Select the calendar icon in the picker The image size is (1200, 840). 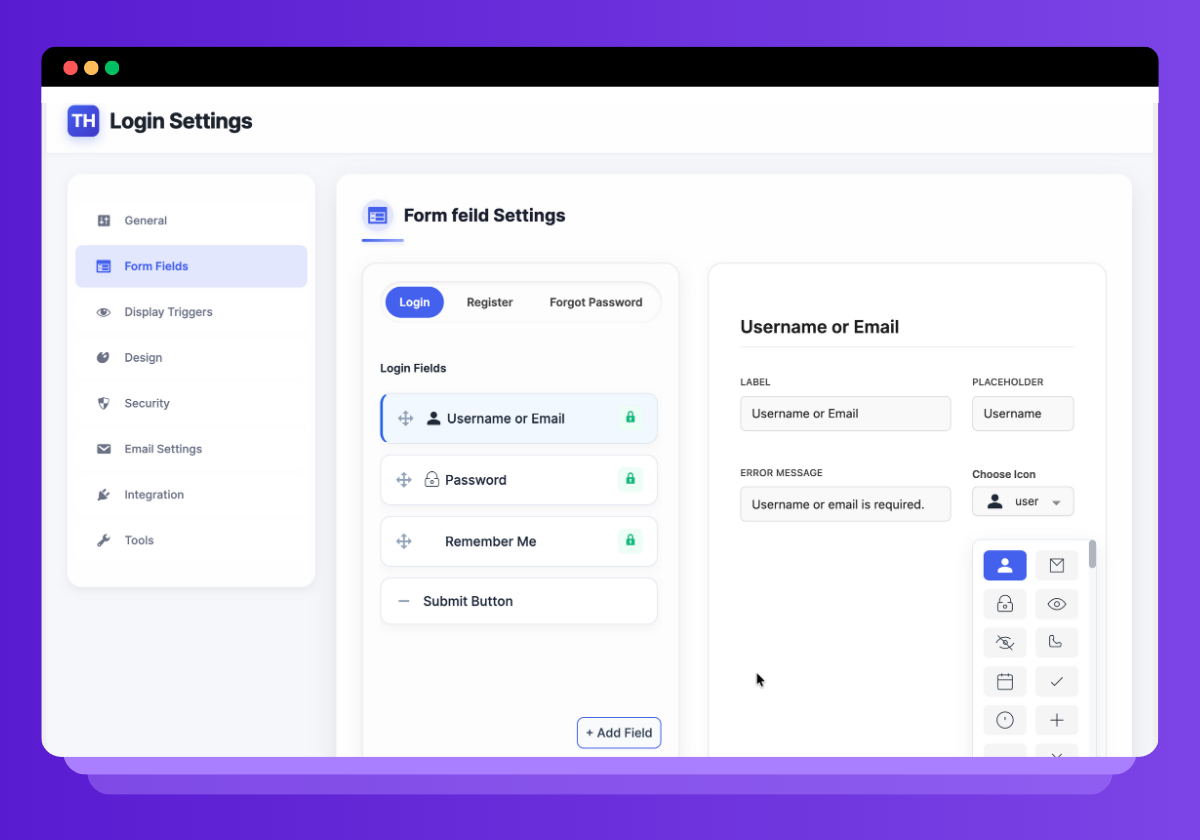(x=1004, y=681)
